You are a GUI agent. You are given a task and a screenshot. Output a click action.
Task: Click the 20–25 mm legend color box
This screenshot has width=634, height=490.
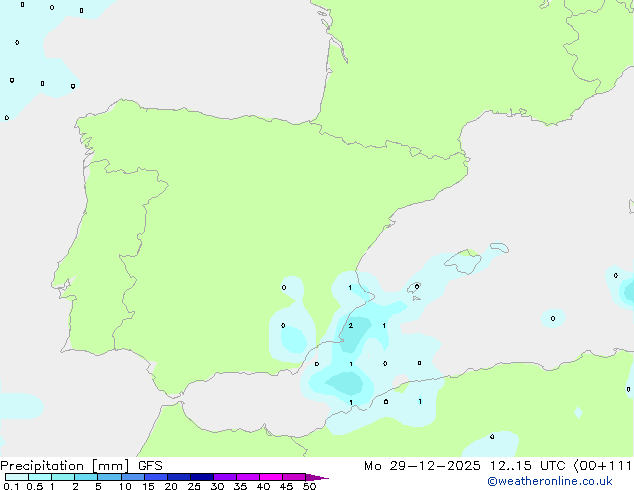(179, 477)
